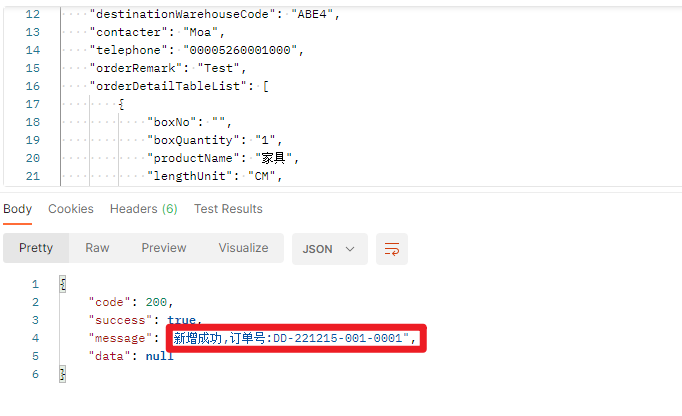
Task: Open the Headers (6) tab
Action: pos(144,209)
